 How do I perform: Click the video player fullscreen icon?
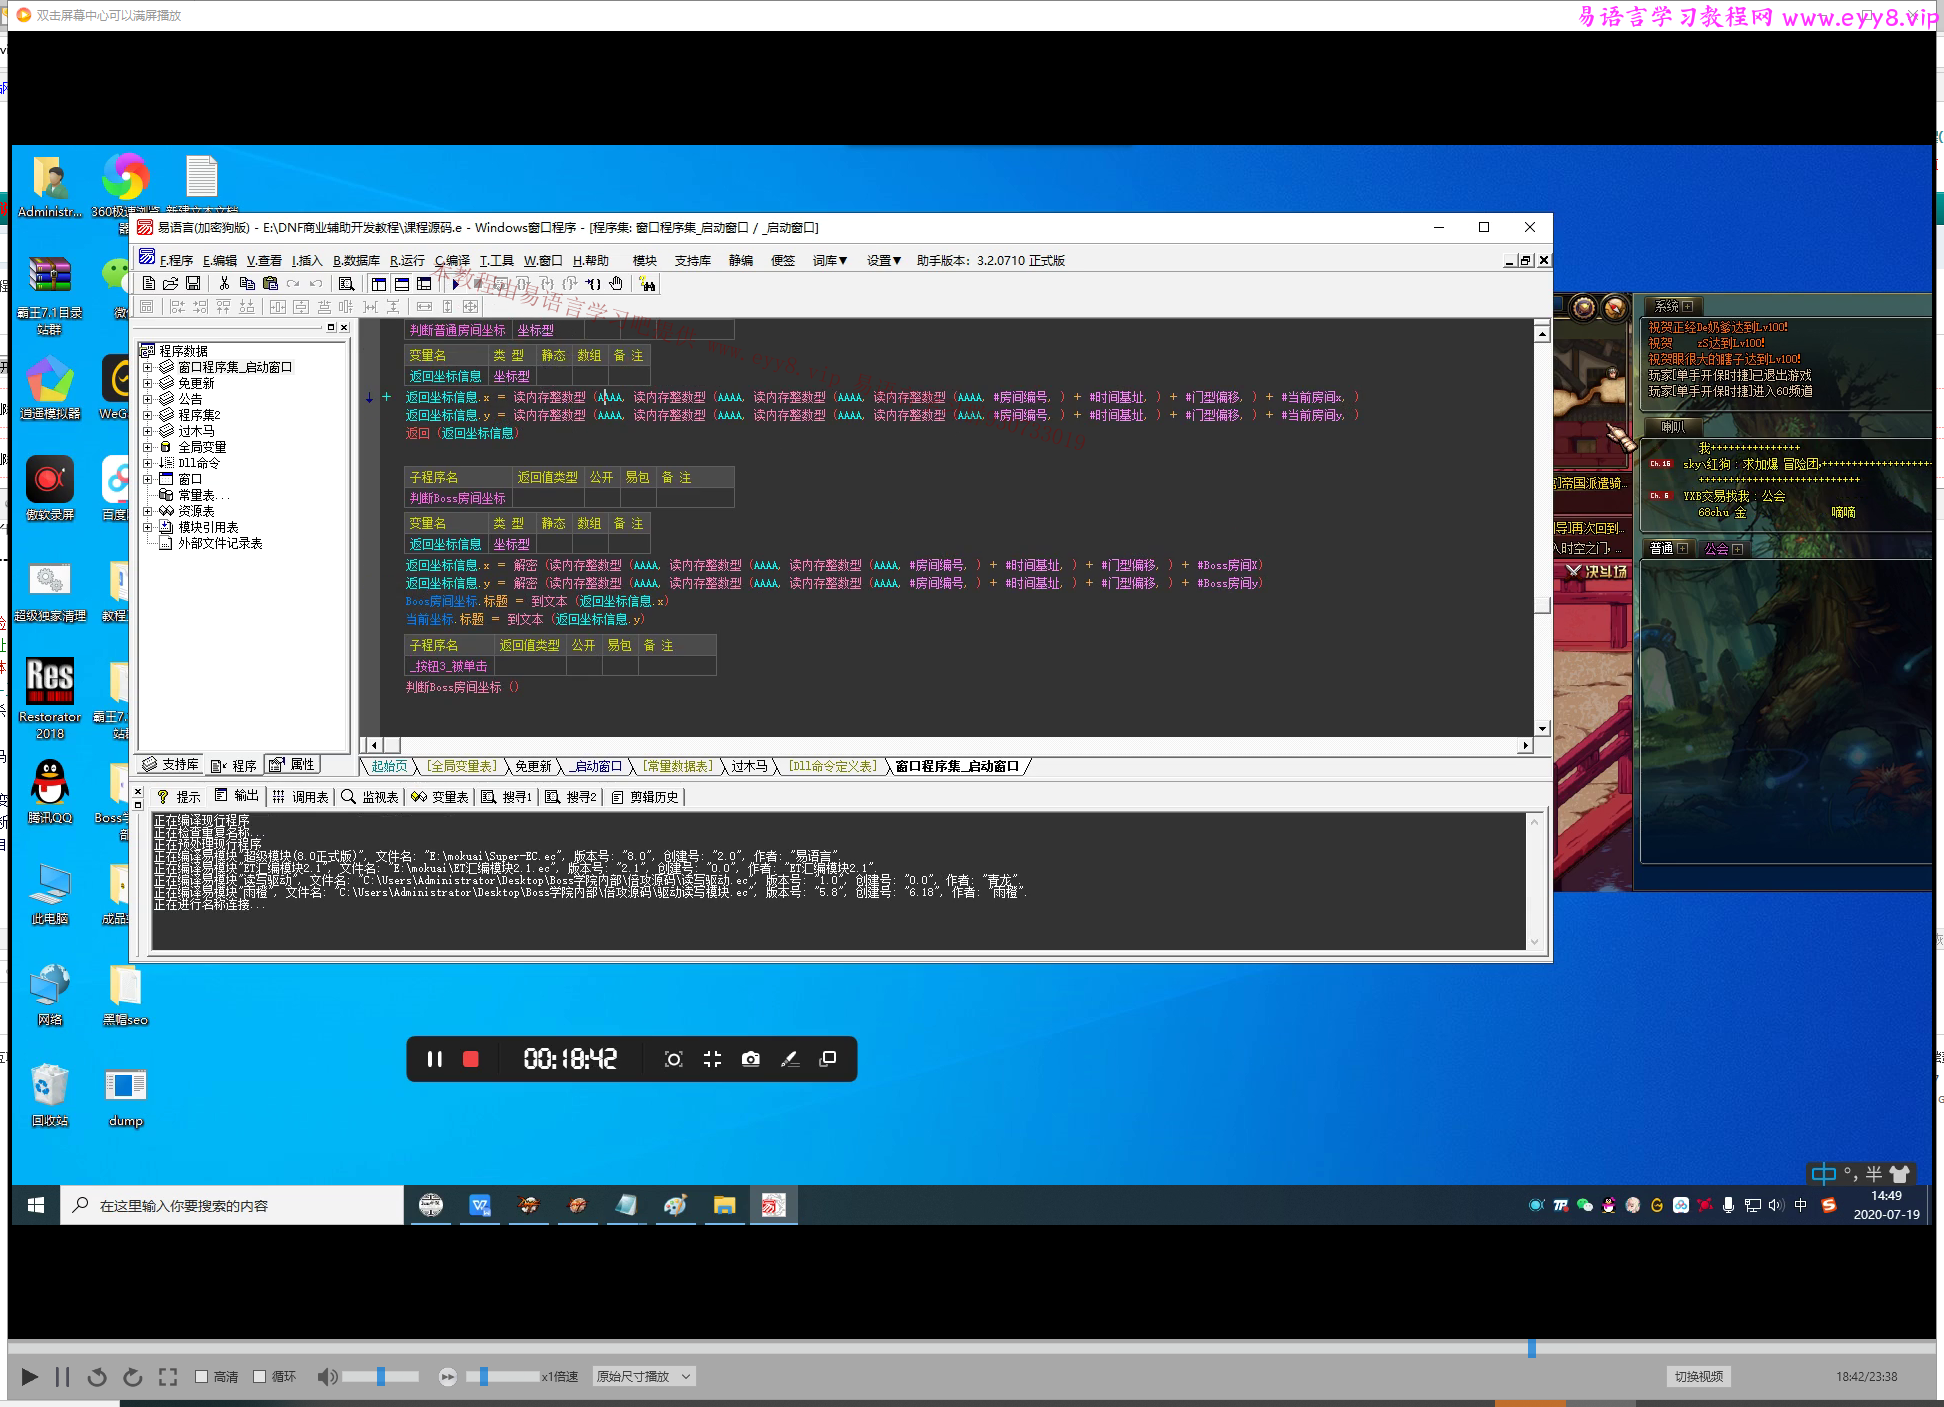coord(168,1377)
